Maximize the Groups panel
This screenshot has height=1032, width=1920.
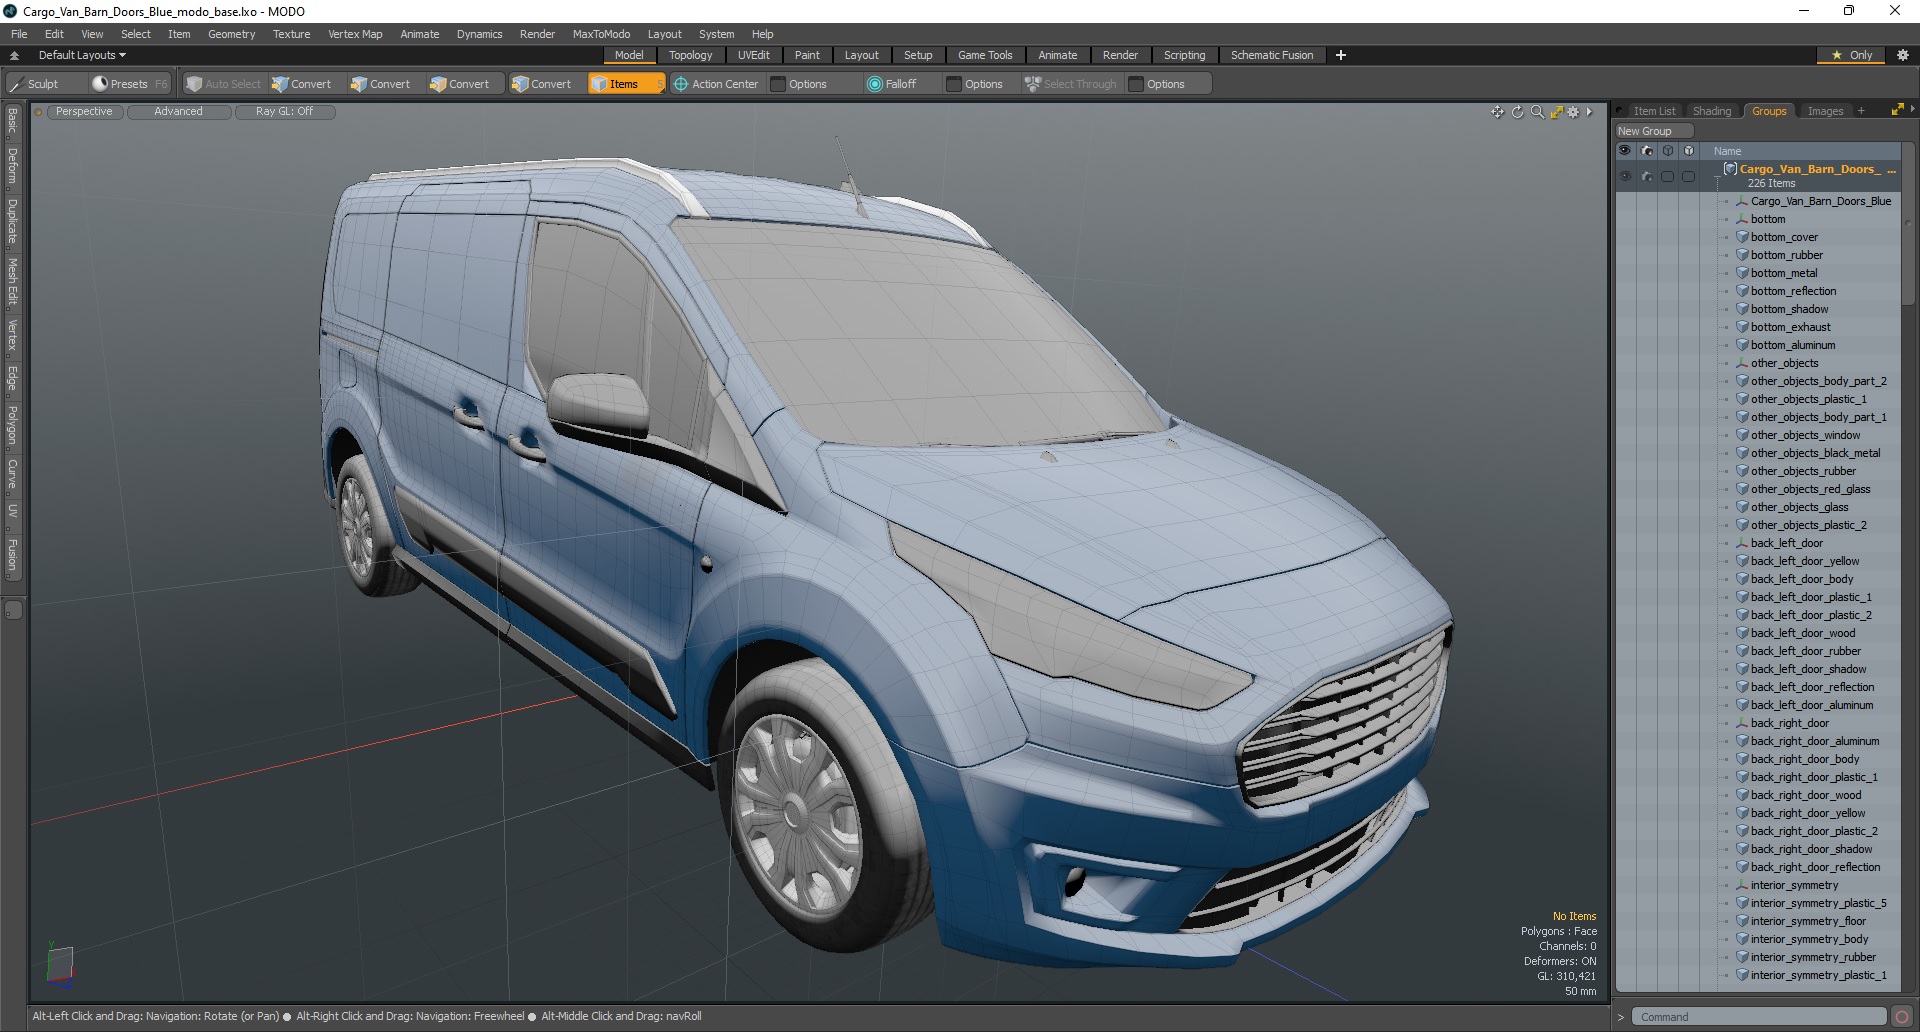1897,110
